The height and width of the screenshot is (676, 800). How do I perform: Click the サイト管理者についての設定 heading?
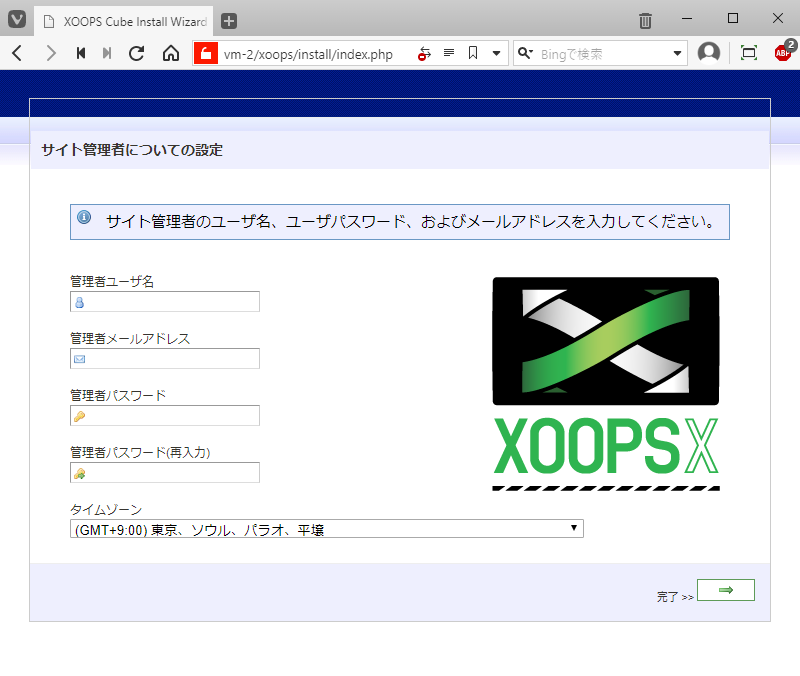tap(132, 150)
